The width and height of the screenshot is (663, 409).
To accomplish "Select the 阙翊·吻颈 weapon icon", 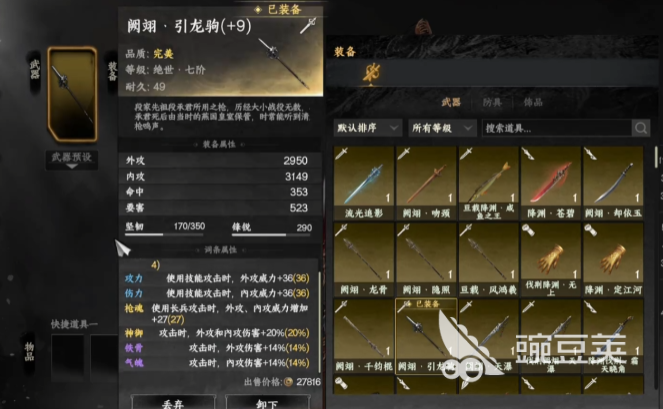I will (426, 182).
